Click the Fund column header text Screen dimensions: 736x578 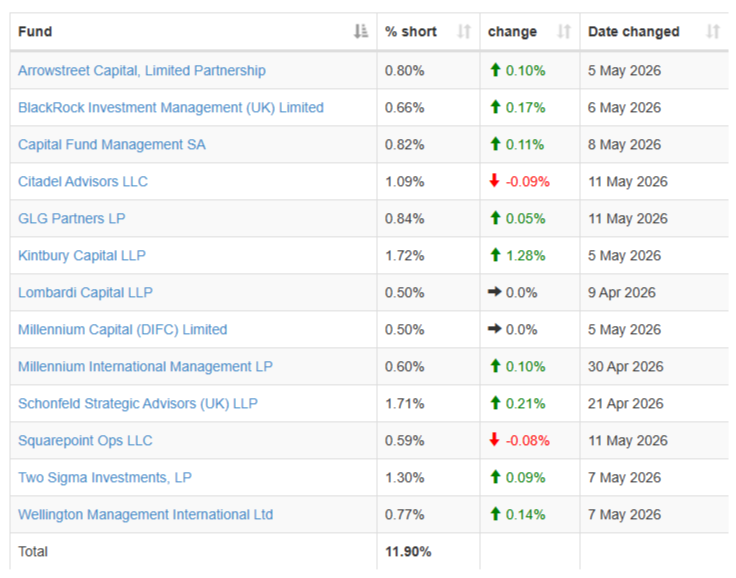[35, 31]
